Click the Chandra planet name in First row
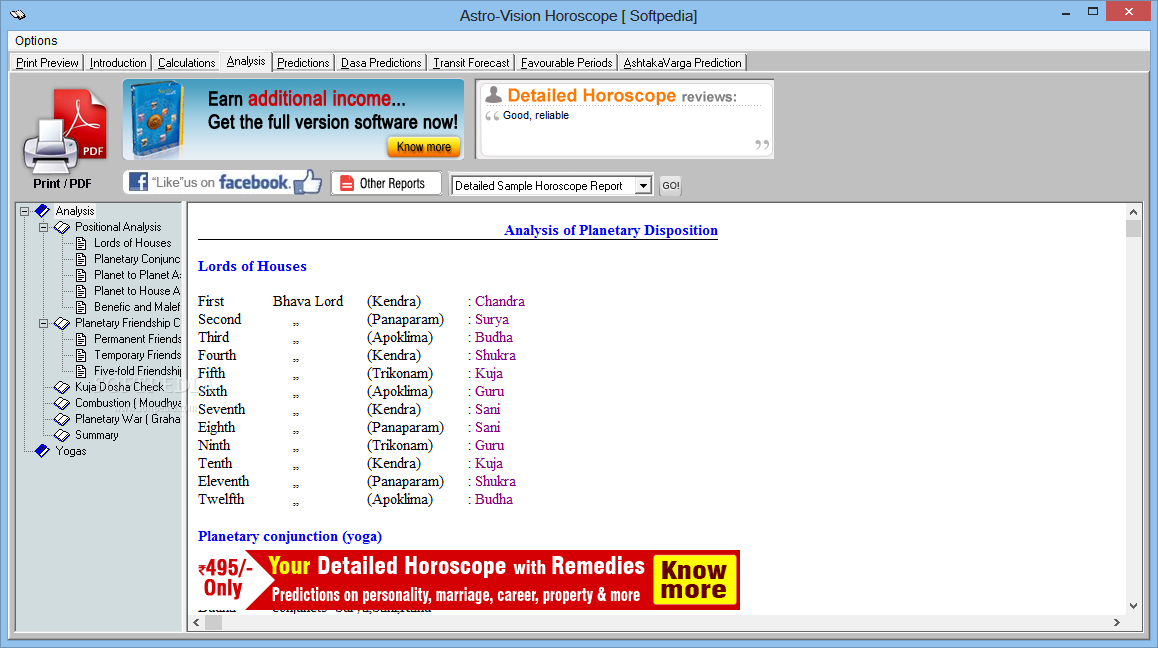Viewport: 1158px width, 648px height. point(500,301)
